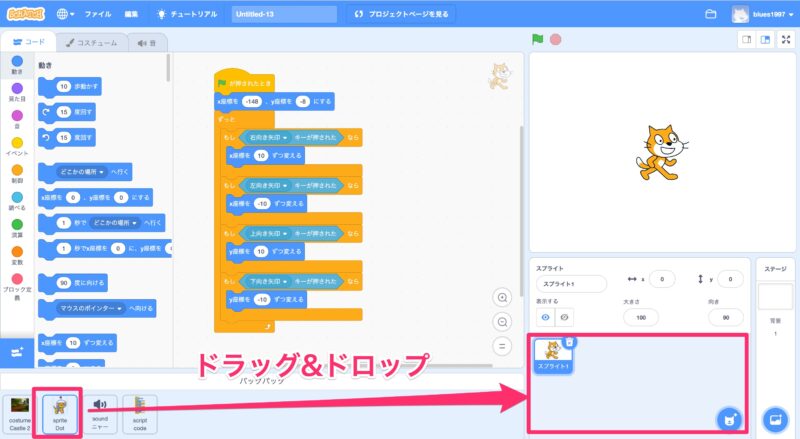Zoom in on the code workspace

[503, 297]
